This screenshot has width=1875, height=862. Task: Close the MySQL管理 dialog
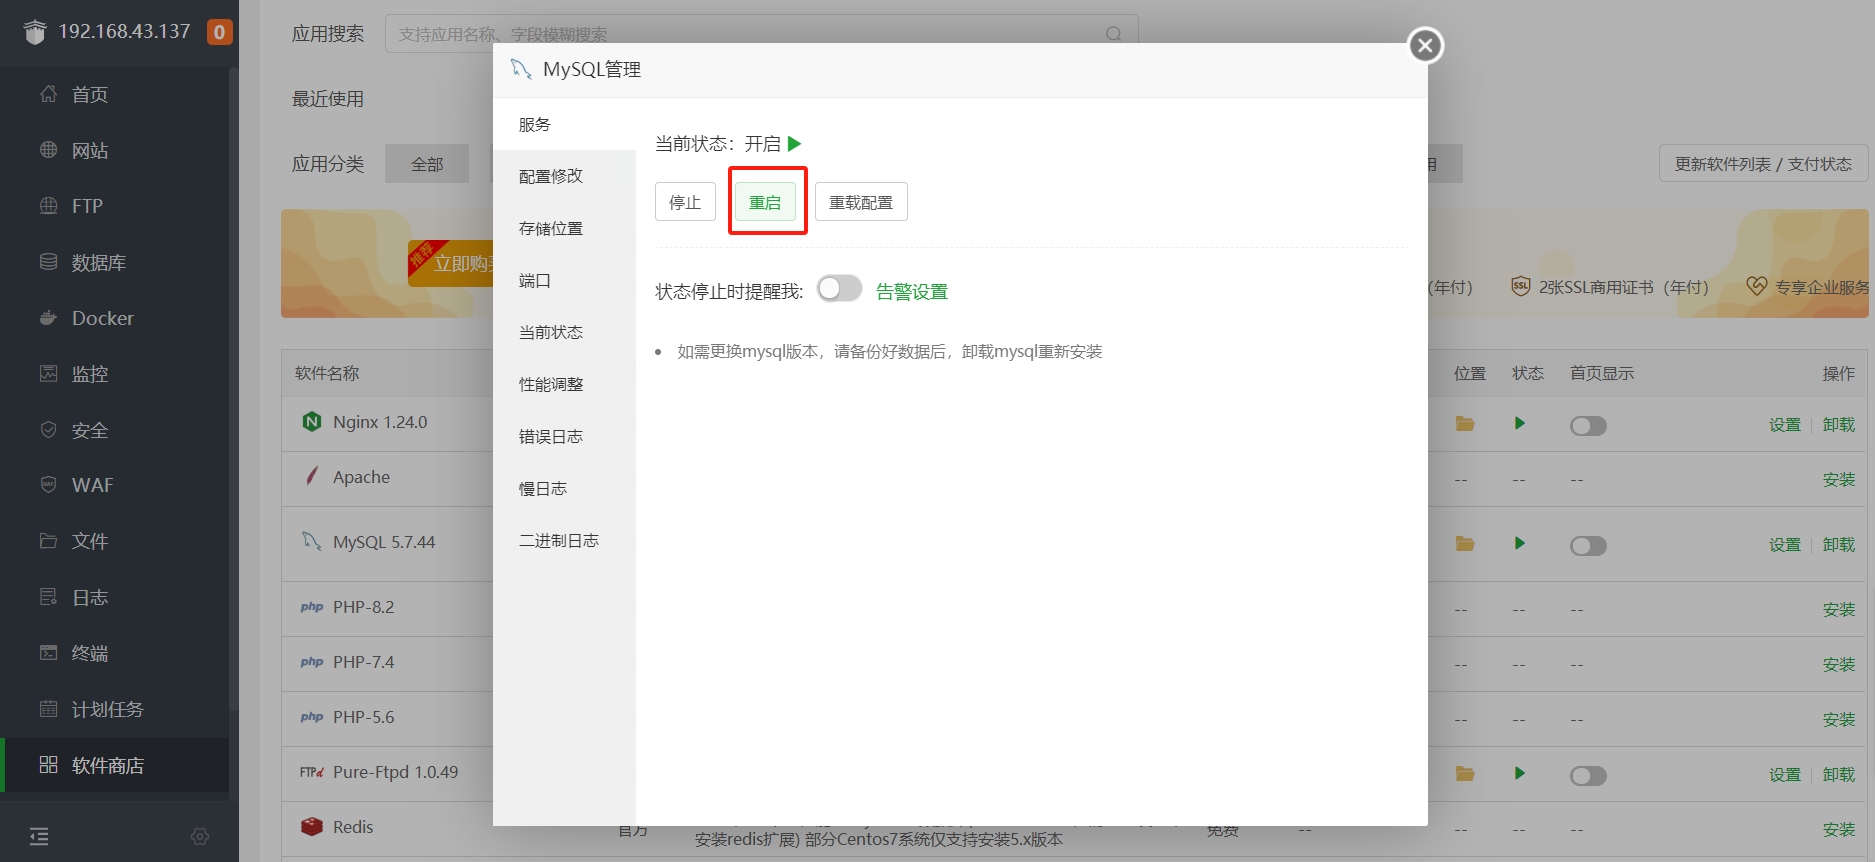pyautogui.click(x=1425, y=45)
